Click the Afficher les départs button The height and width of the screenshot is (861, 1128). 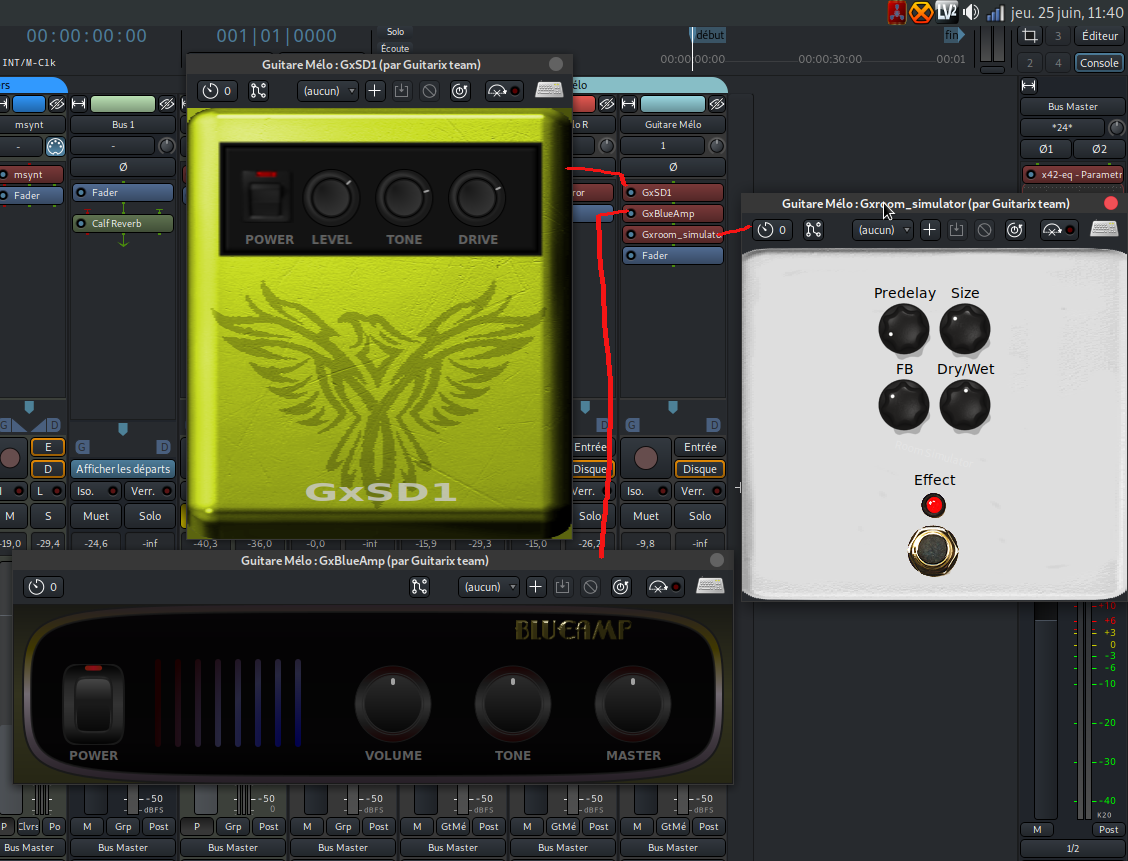coord(123,469)
